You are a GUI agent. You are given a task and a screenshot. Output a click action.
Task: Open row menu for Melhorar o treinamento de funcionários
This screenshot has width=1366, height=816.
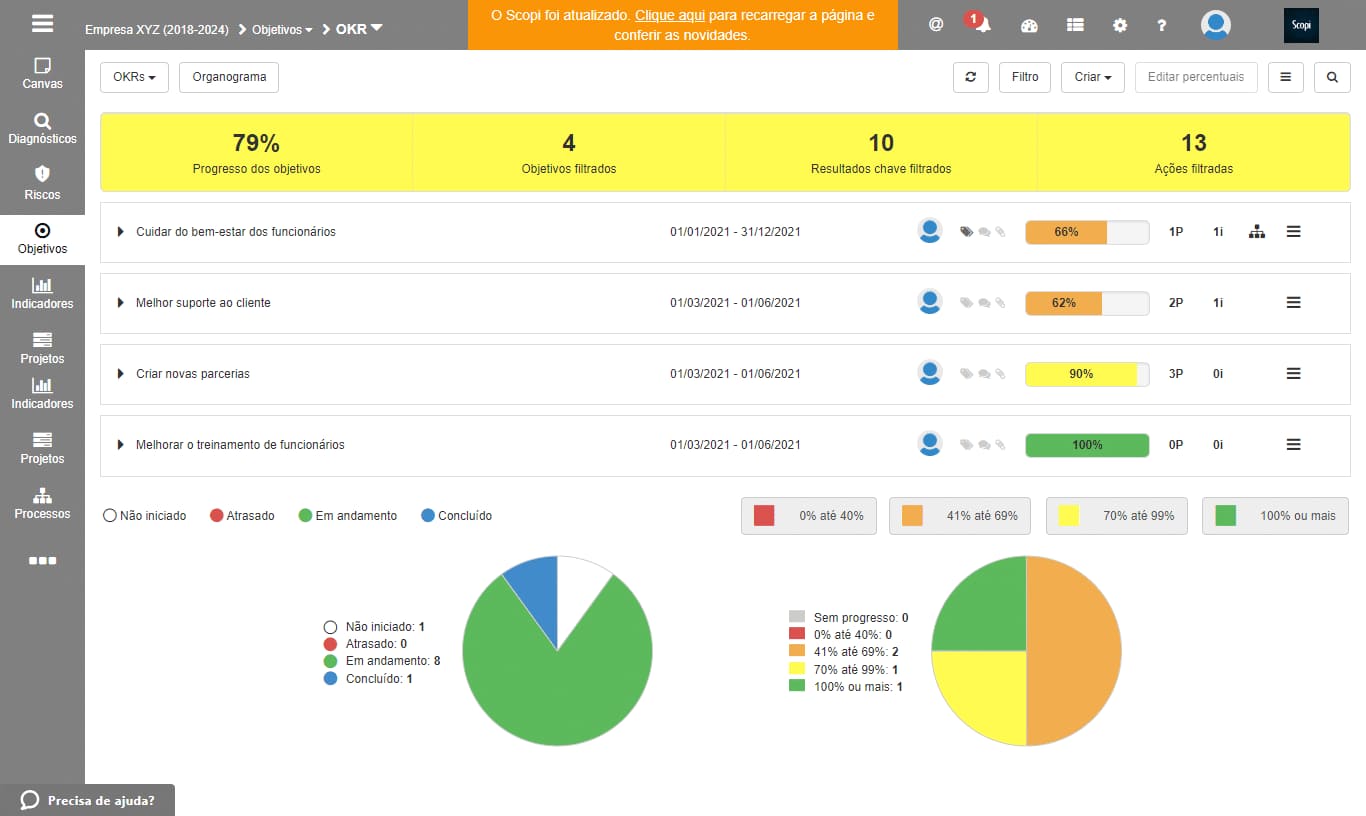[1293, 445]
